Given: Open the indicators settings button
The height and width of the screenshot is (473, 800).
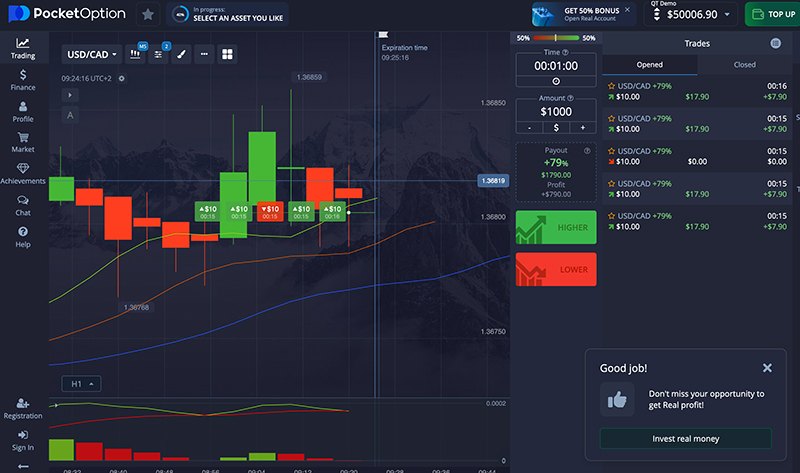Looking at the screenshot, I should coord(158,54).
